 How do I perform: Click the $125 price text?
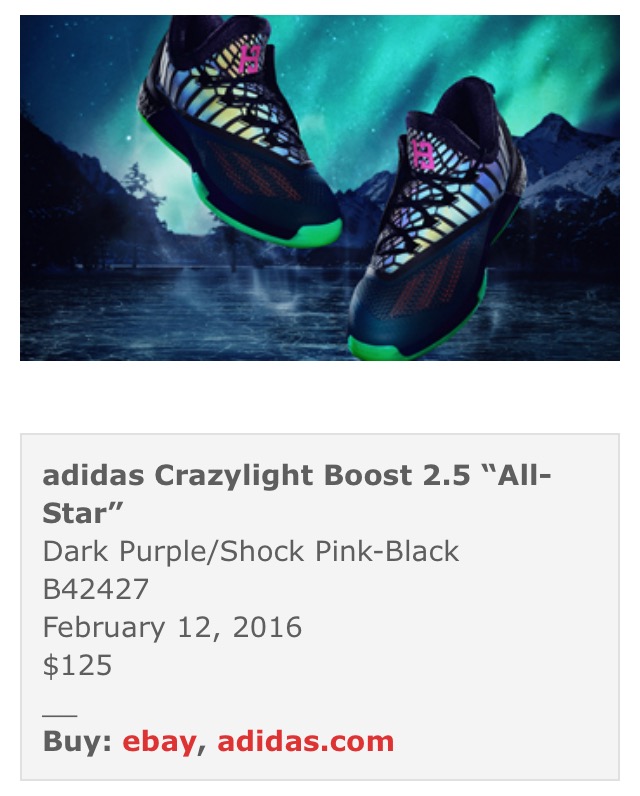coord(77,666)
